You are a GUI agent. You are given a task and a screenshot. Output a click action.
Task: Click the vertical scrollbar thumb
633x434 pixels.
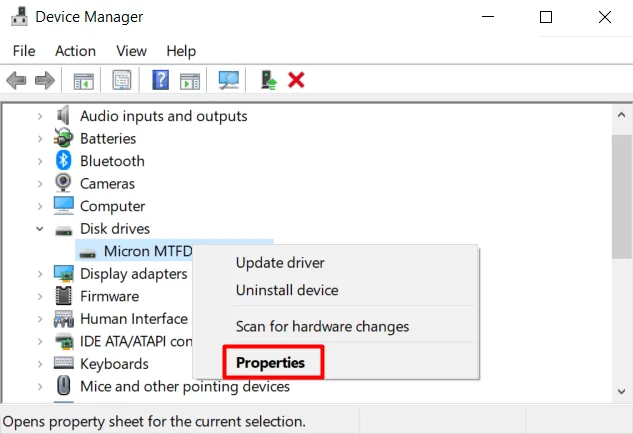621,197
